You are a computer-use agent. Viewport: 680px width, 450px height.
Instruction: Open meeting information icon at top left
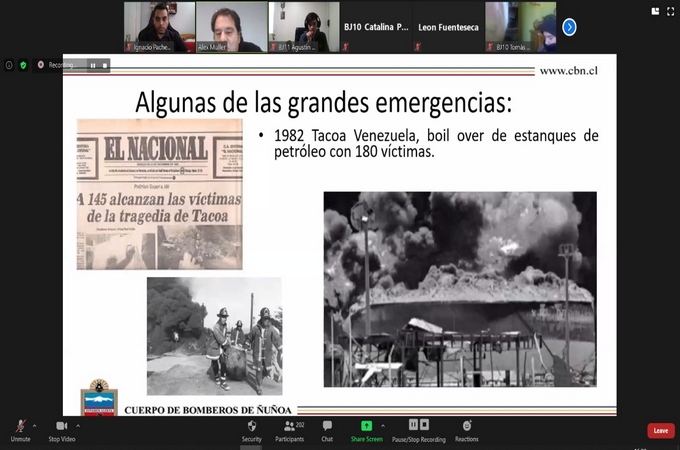point(9,65)
